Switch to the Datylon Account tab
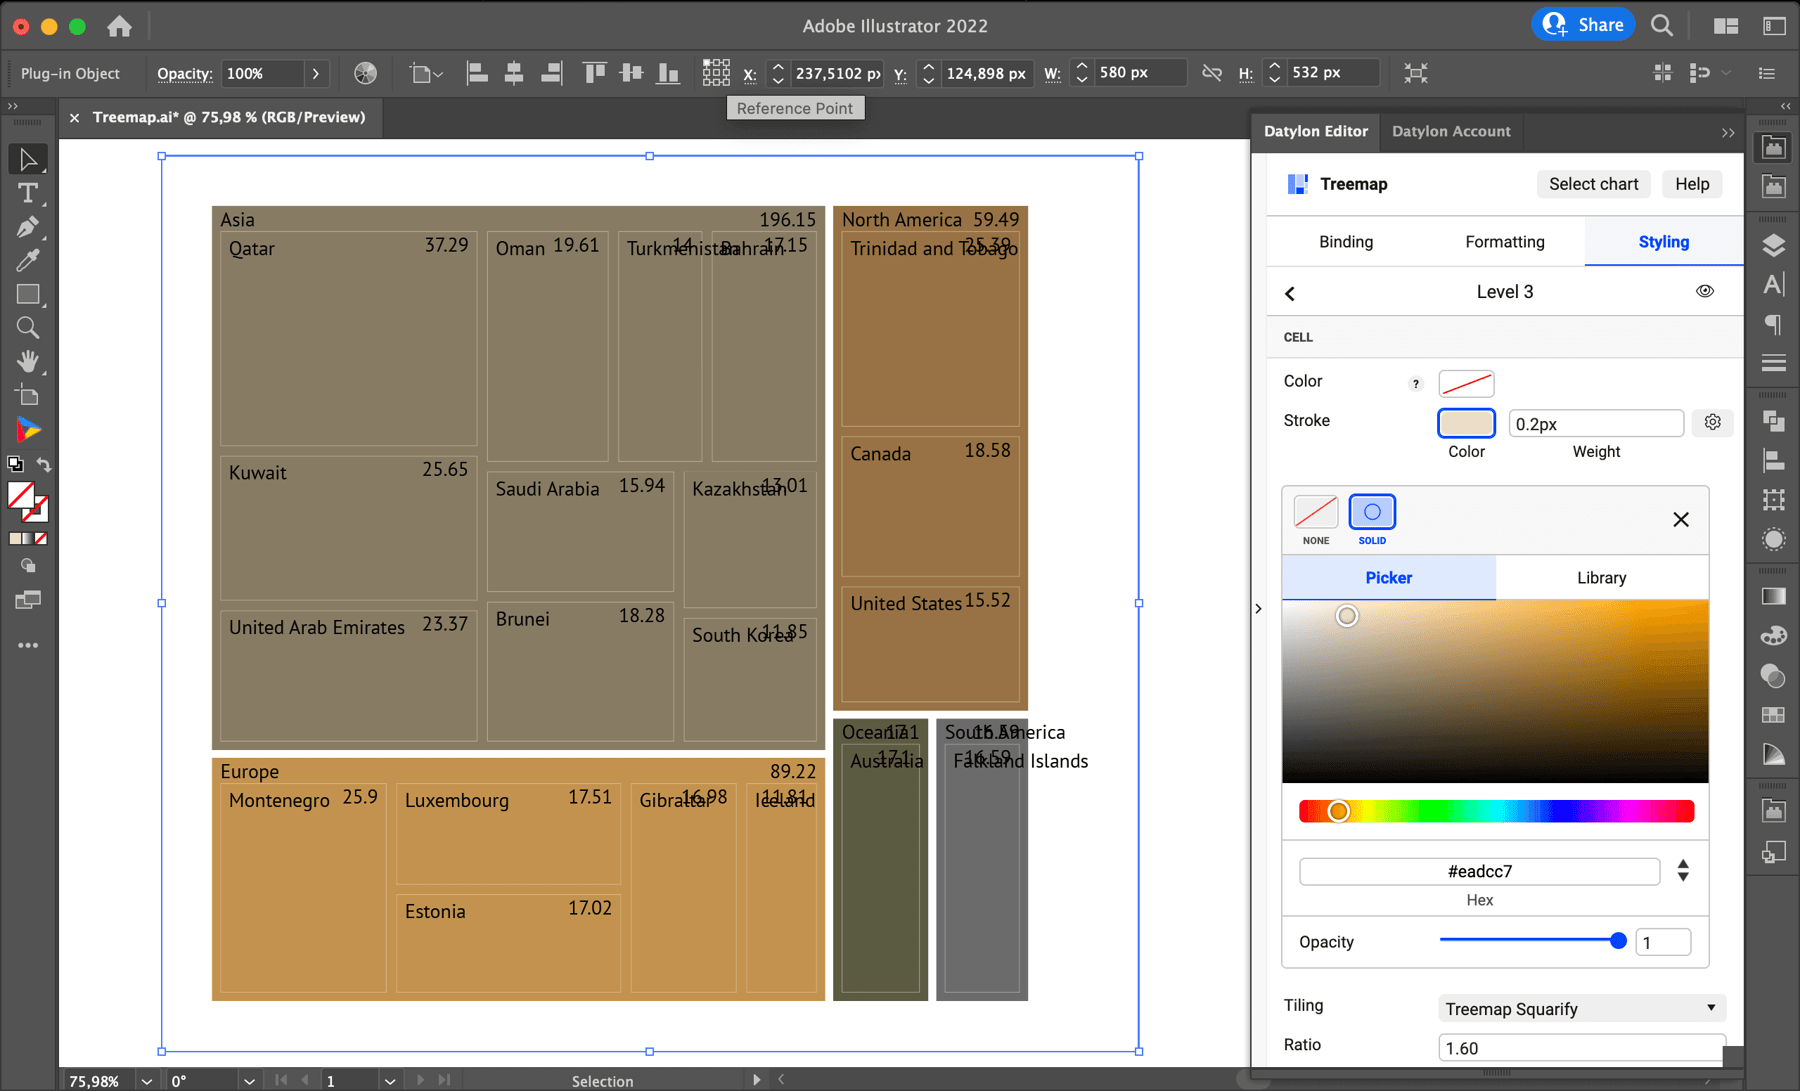The width and height of the screenshot is (1800, 1091). coord(1451,131)
